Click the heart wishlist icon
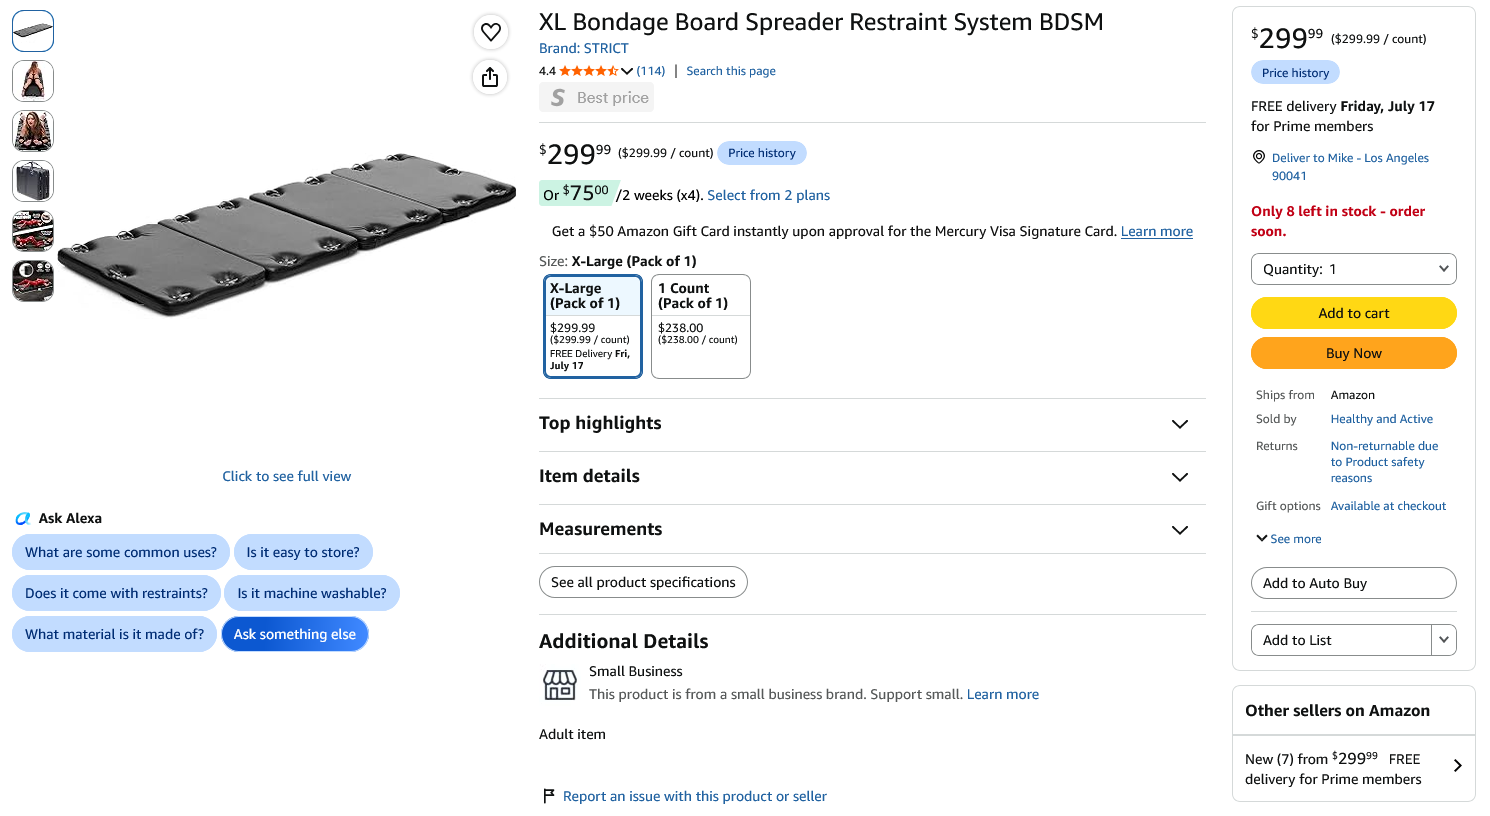 point(490,32)
